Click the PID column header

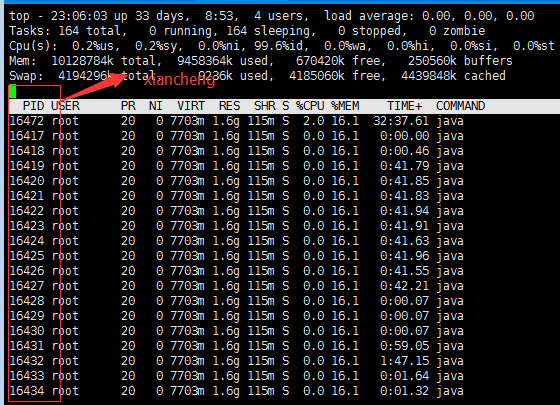pos(33,106)
